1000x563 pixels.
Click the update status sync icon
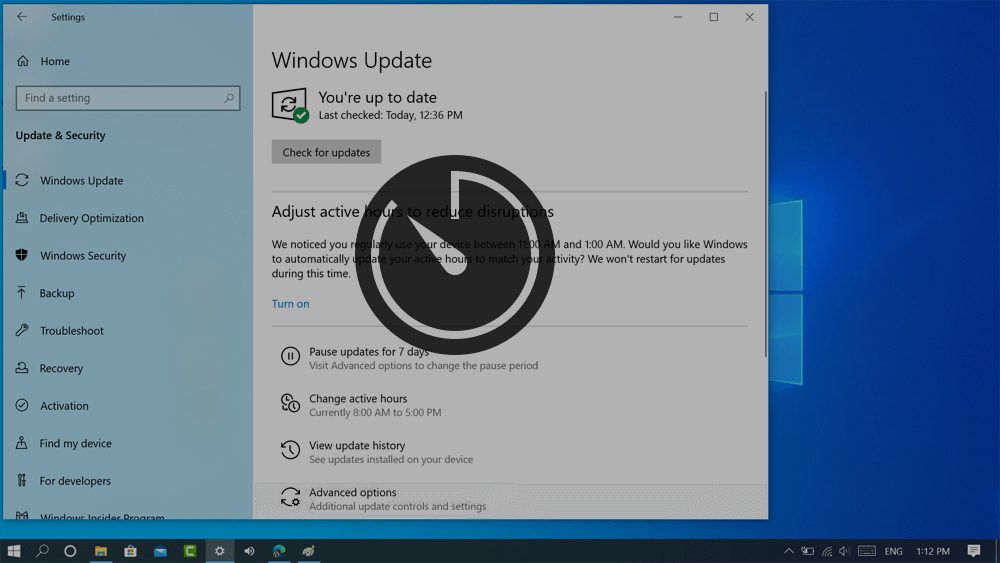tap(290, 105)
